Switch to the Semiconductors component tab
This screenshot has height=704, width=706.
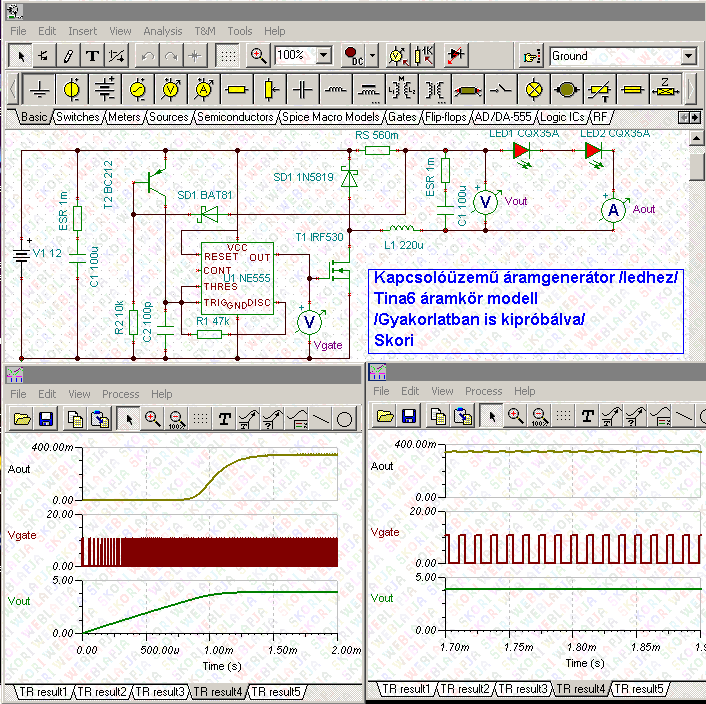coord(235,117)
